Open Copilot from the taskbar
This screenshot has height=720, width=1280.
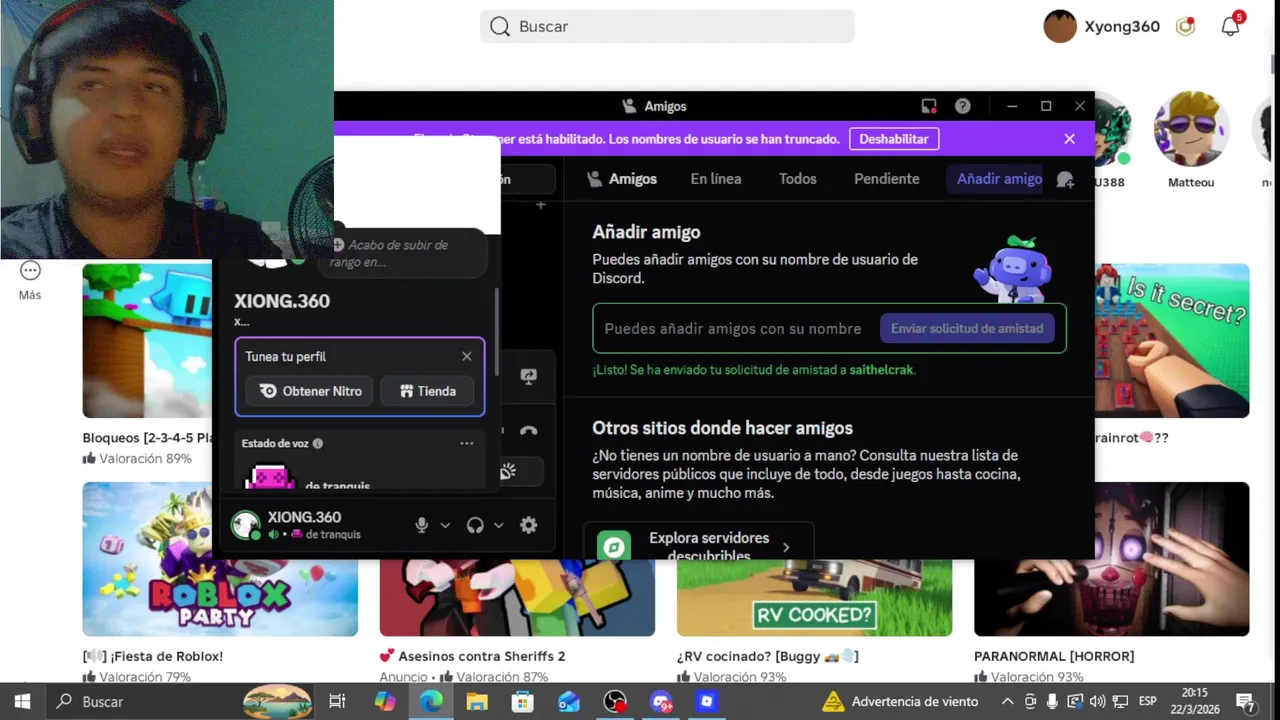tap(385, 702)
